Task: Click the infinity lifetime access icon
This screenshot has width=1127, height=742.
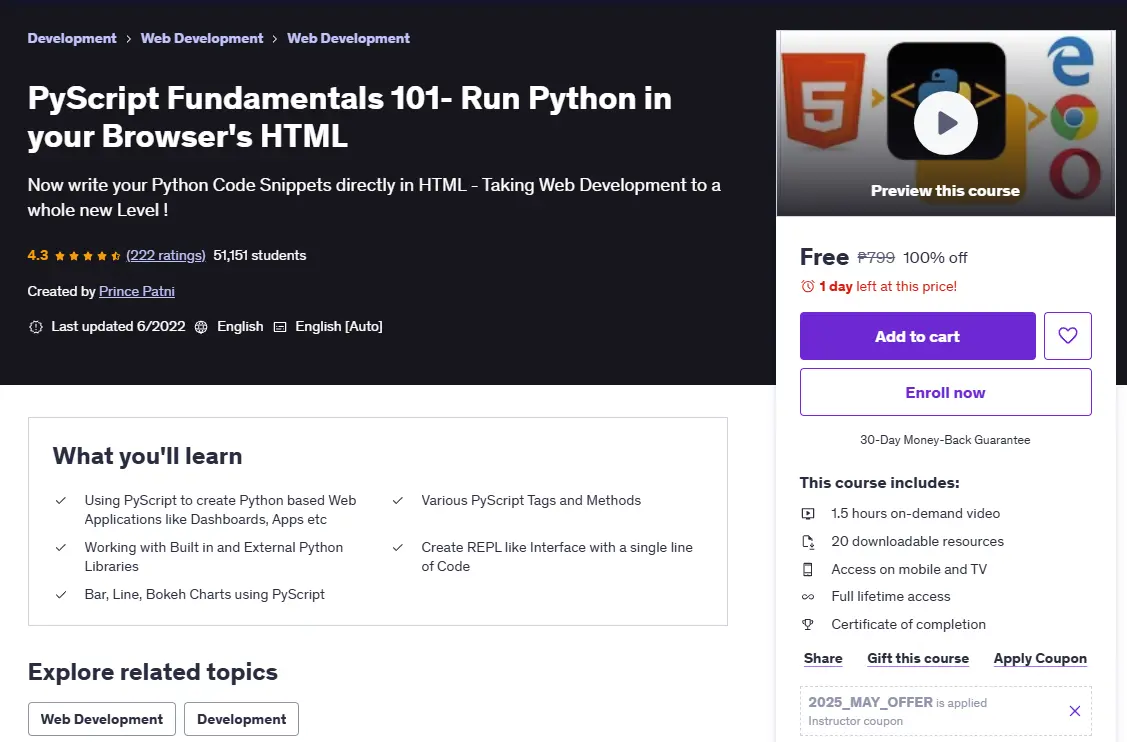Action: pos(808,597)
